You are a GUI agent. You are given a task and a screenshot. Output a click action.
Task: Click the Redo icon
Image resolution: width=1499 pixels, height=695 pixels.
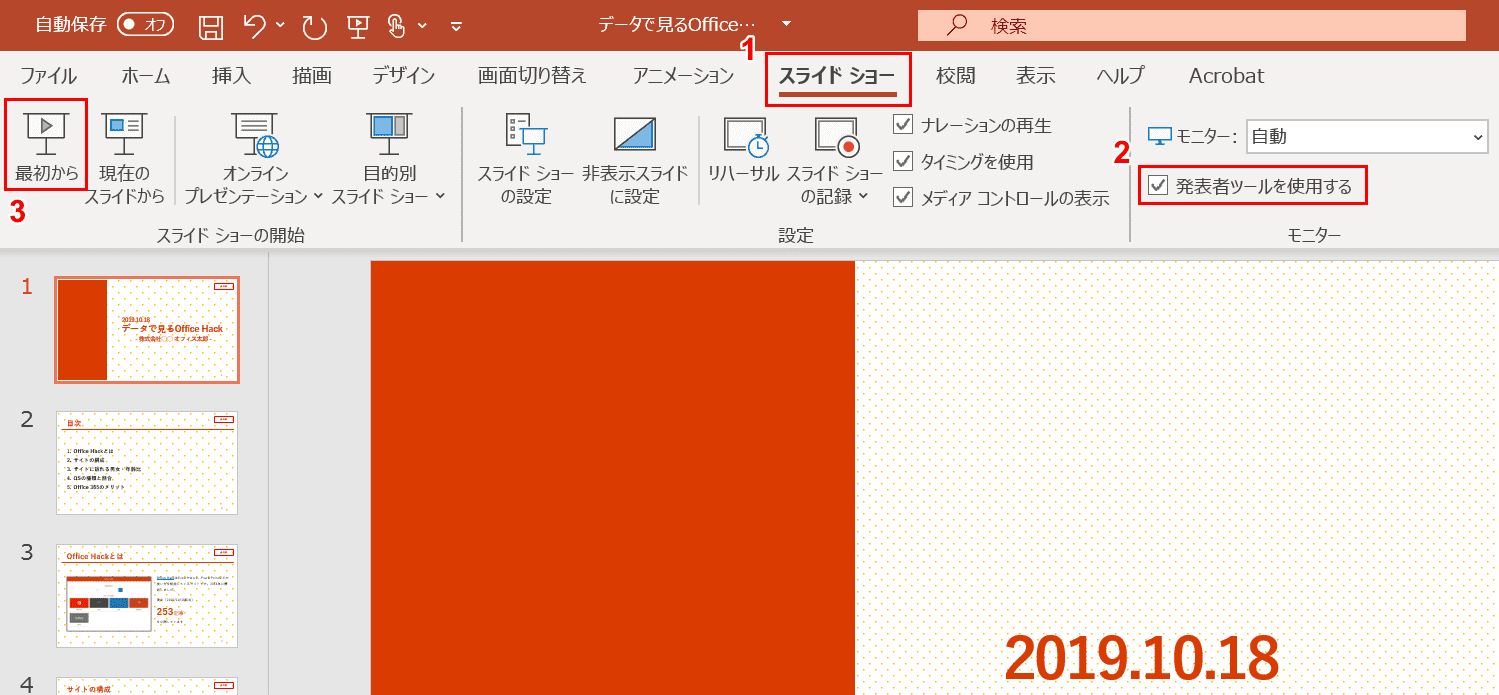click(315, 26)
